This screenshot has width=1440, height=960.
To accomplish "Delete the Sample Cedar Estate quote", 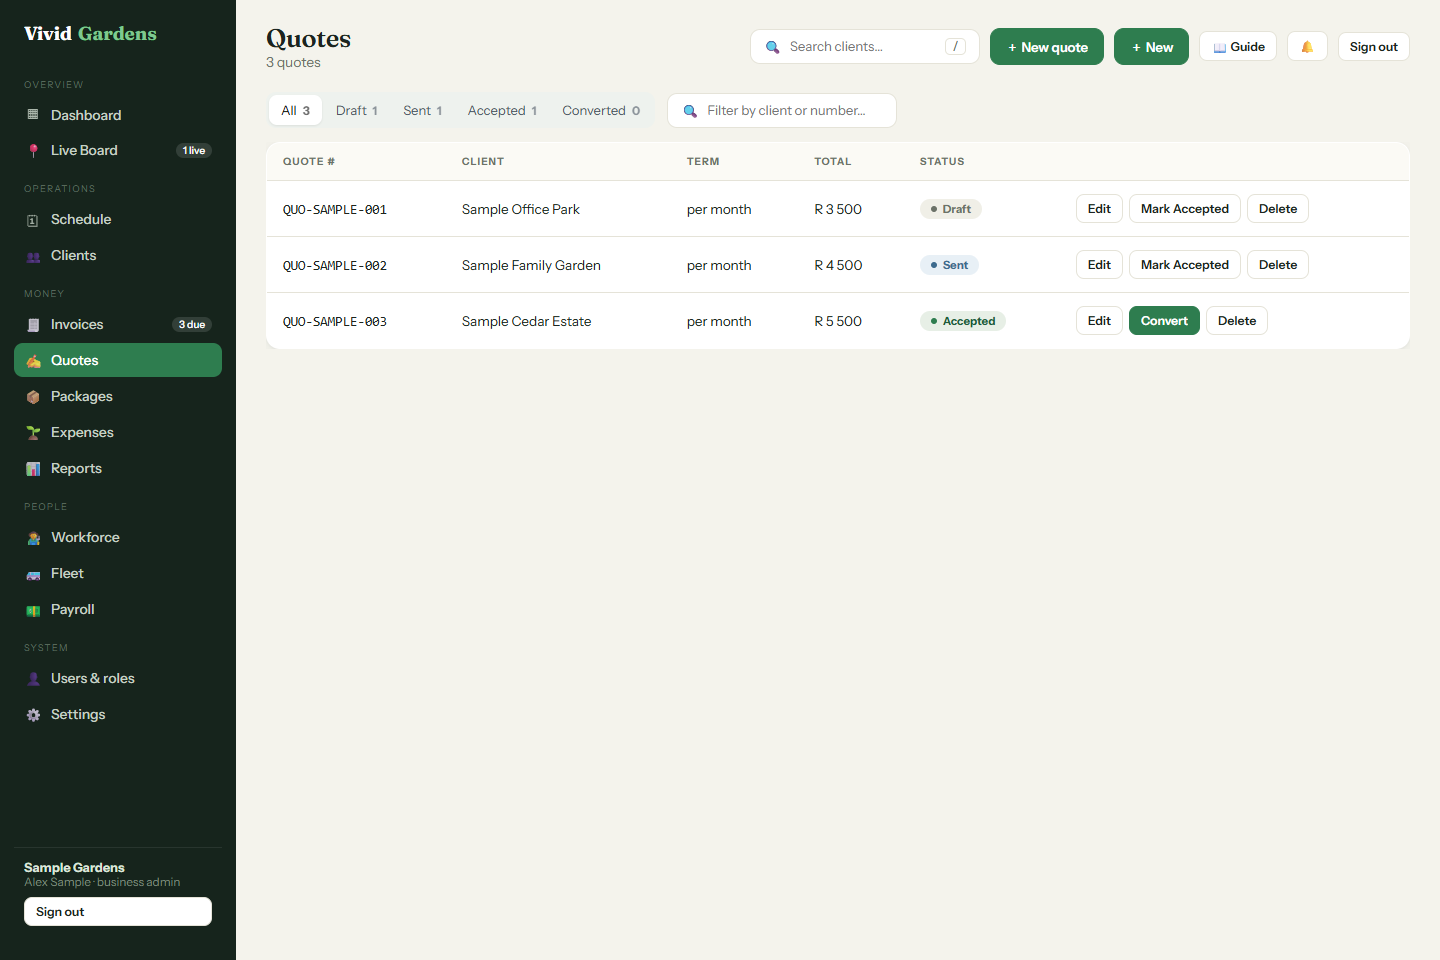I will (1237, 321).
